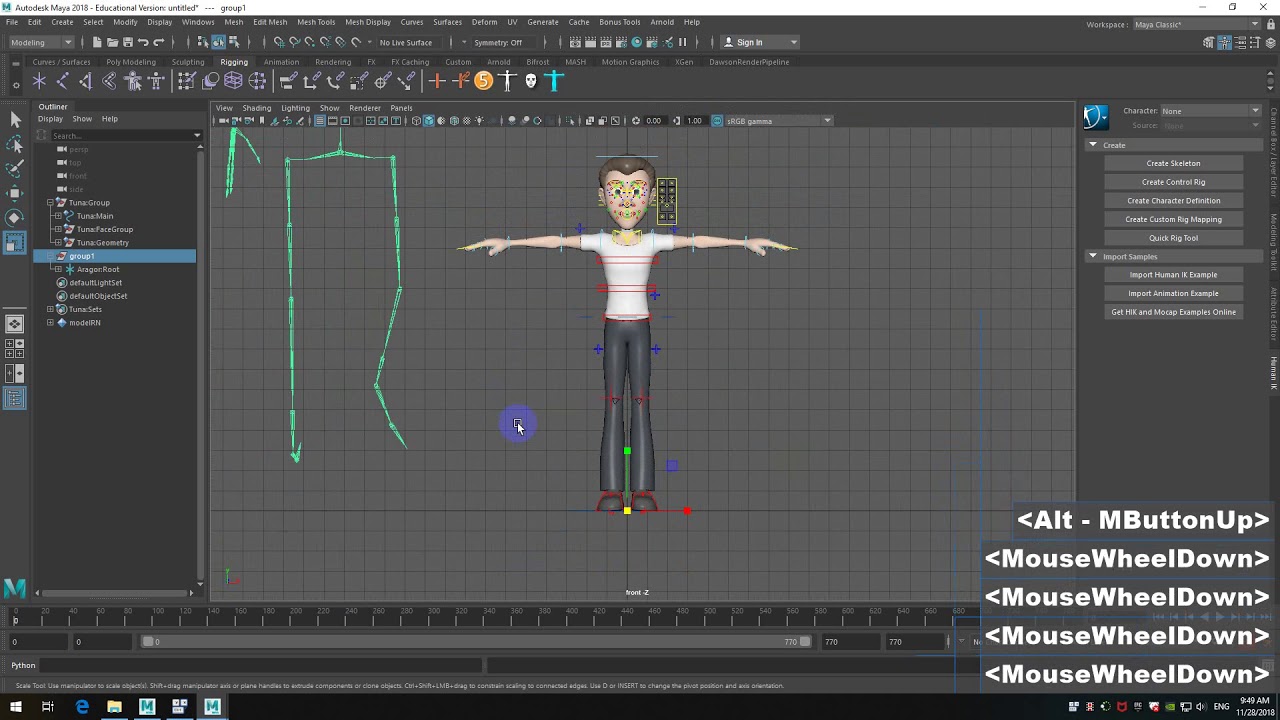Switch to the Sculpting shelf tab

pyautogui.click(x=188, y=62)
